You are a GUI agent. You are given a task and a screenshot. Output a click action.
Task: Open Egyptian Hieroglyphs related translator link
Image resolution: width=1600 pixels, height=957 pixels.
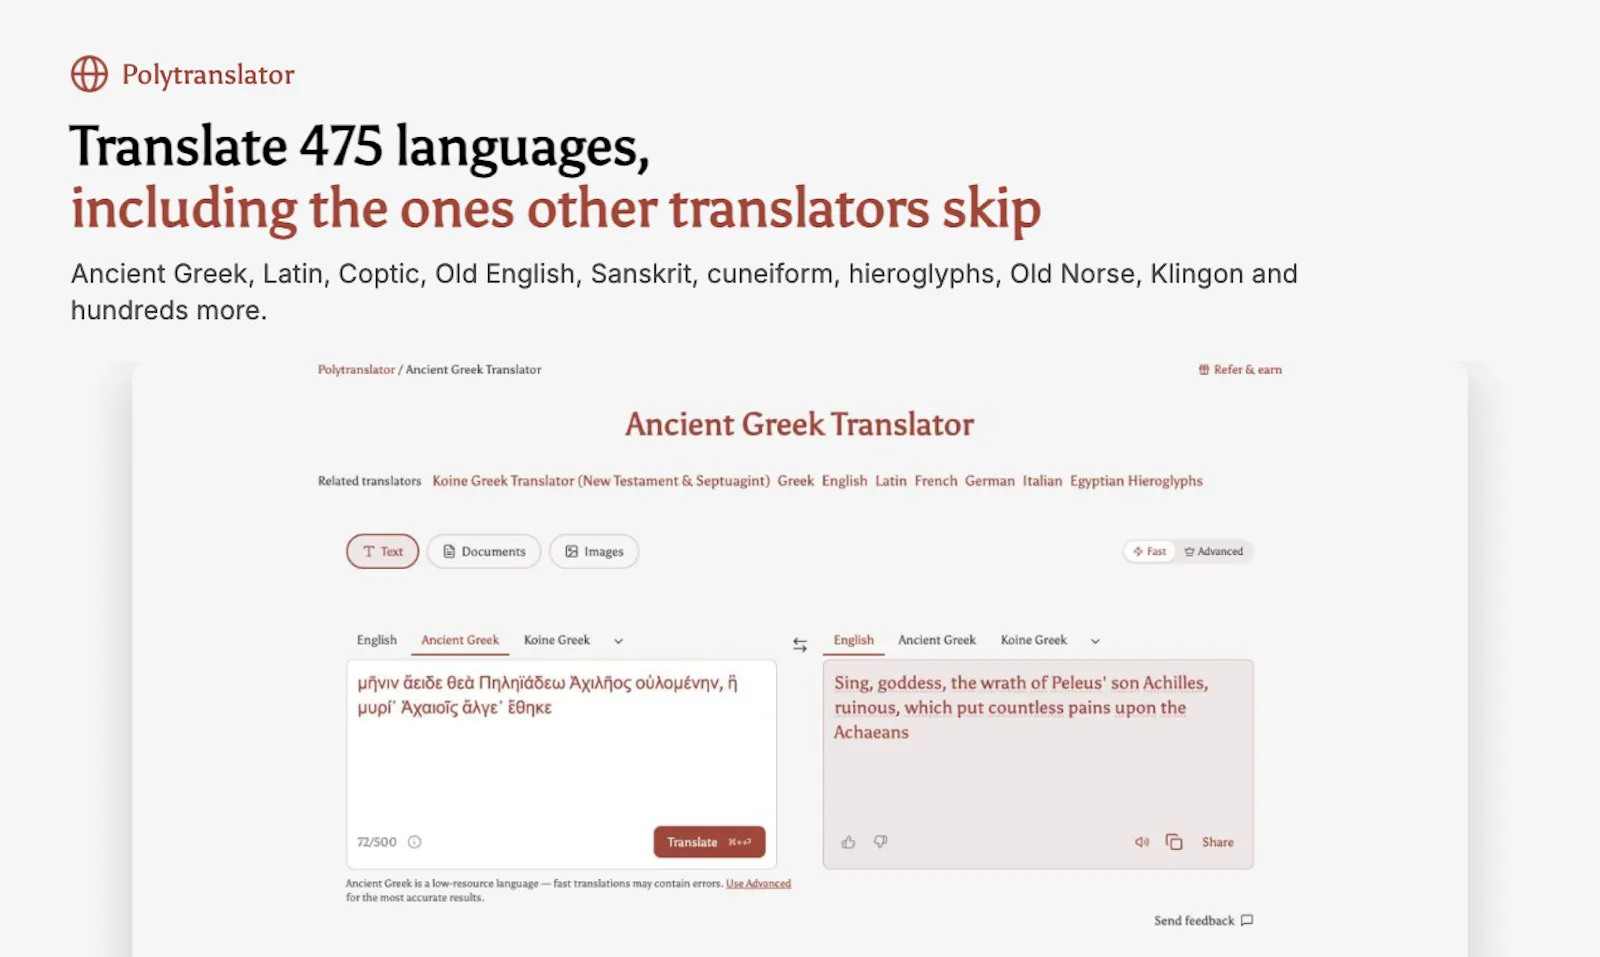pos(1136,481)
